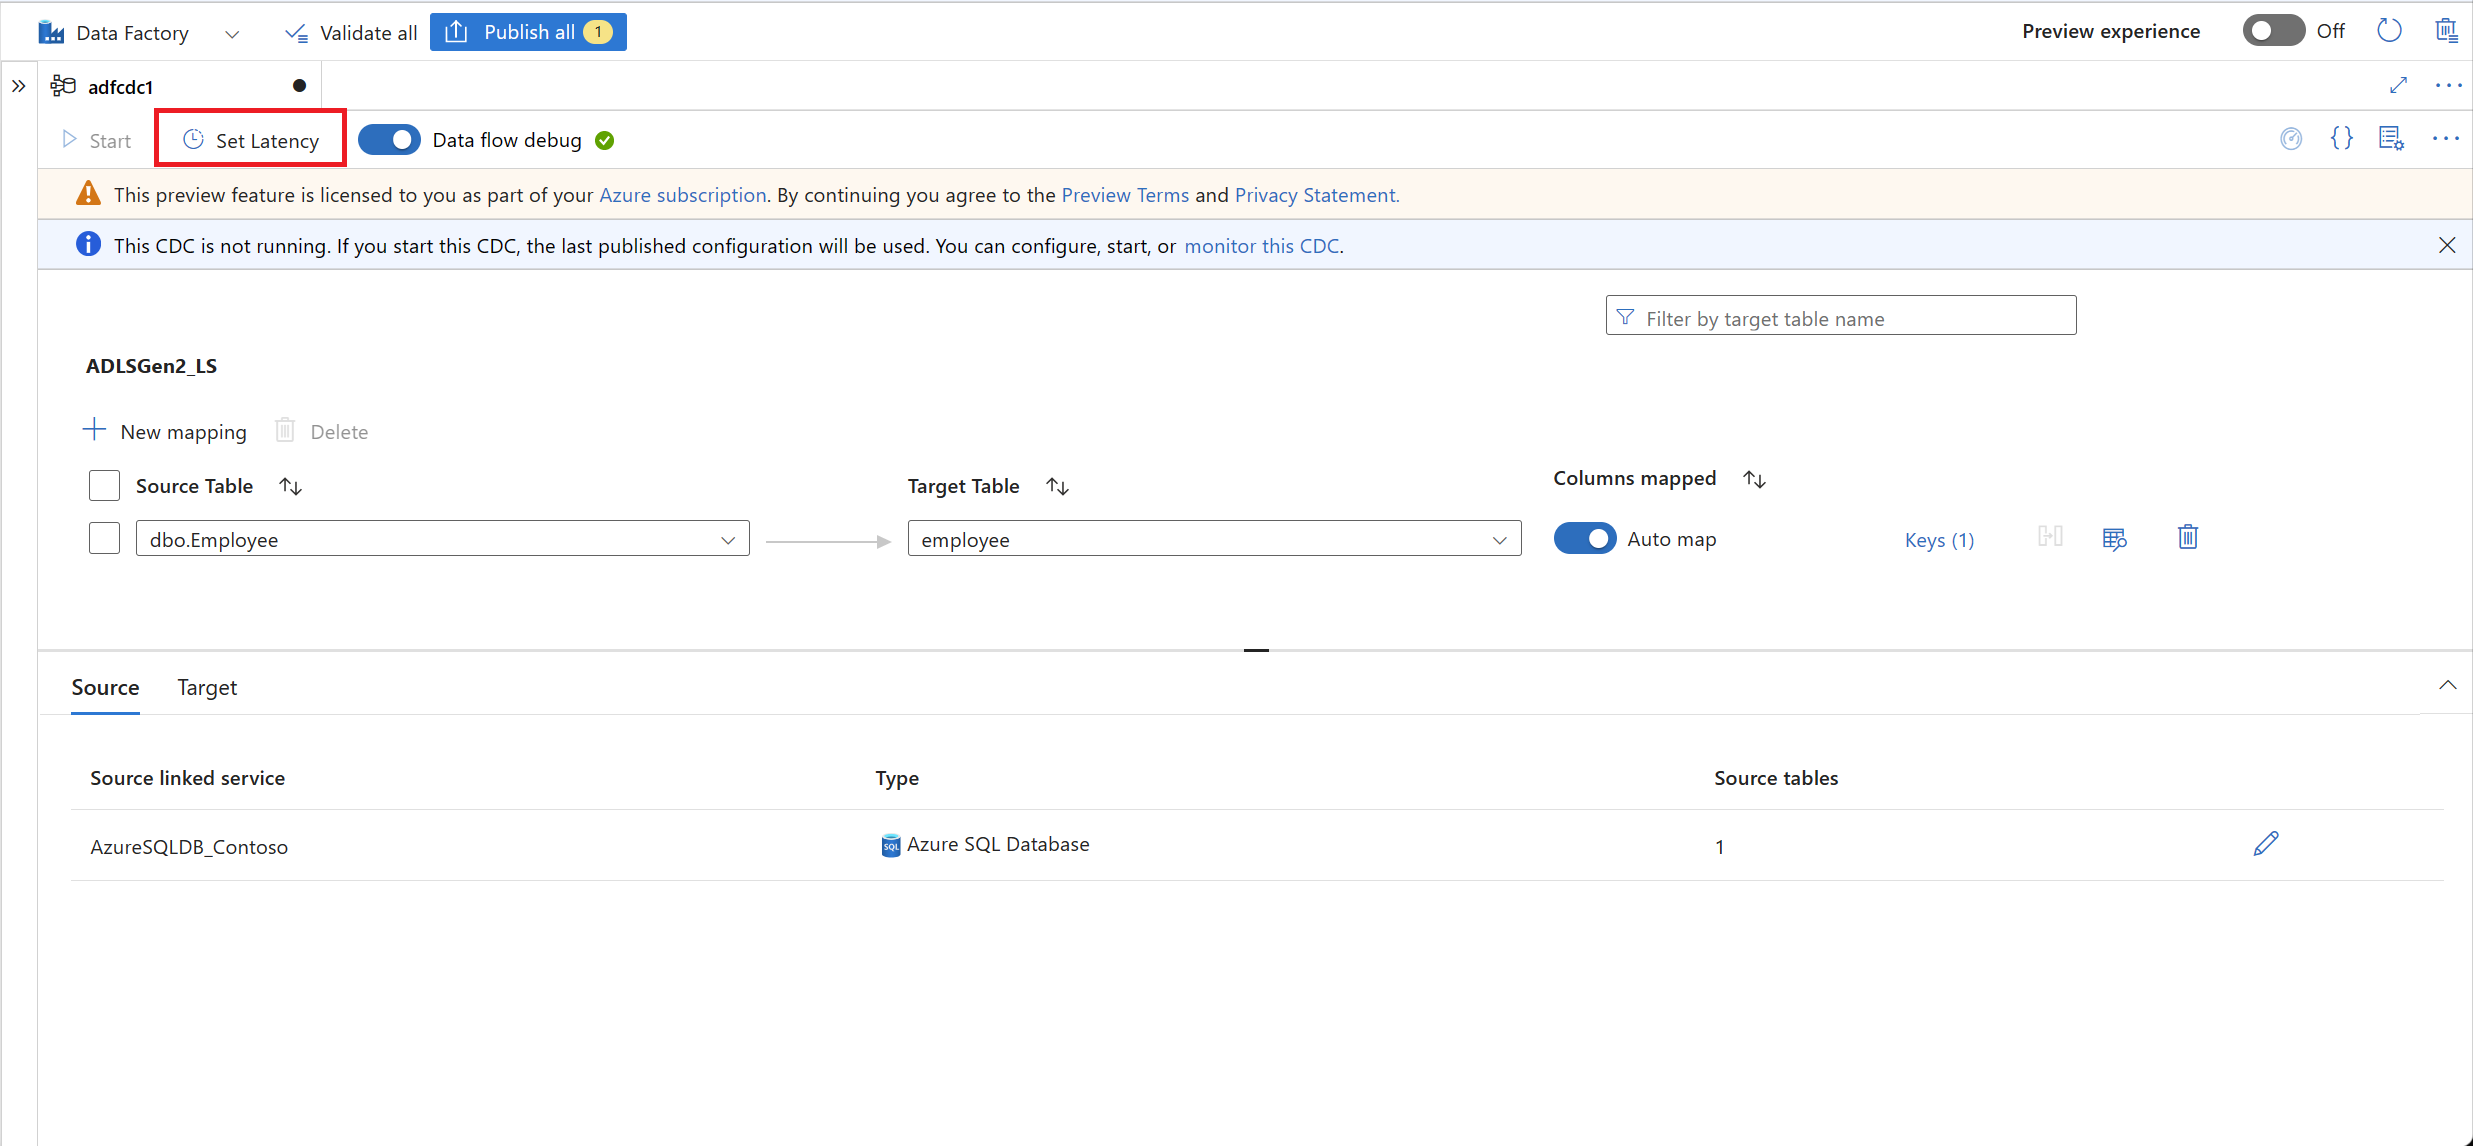Click the pencil edit icon for AzureSQLDB_Contoso
Viewport: 2473px width, 1146px height.
tap(2265, 844)
